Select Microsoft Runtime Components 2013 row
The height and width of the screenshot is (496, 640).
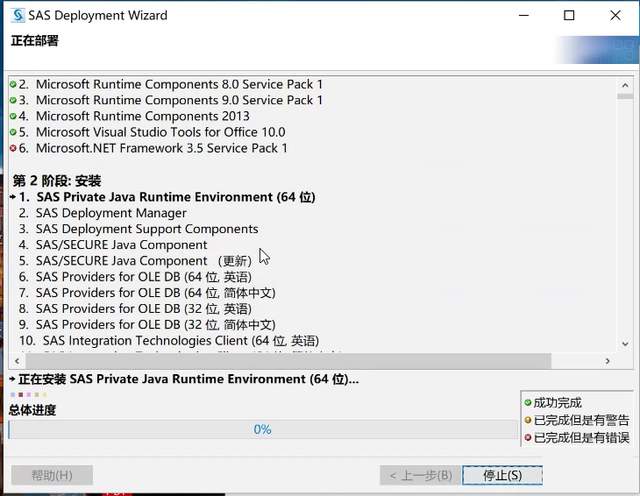click(x=143, y=116)
